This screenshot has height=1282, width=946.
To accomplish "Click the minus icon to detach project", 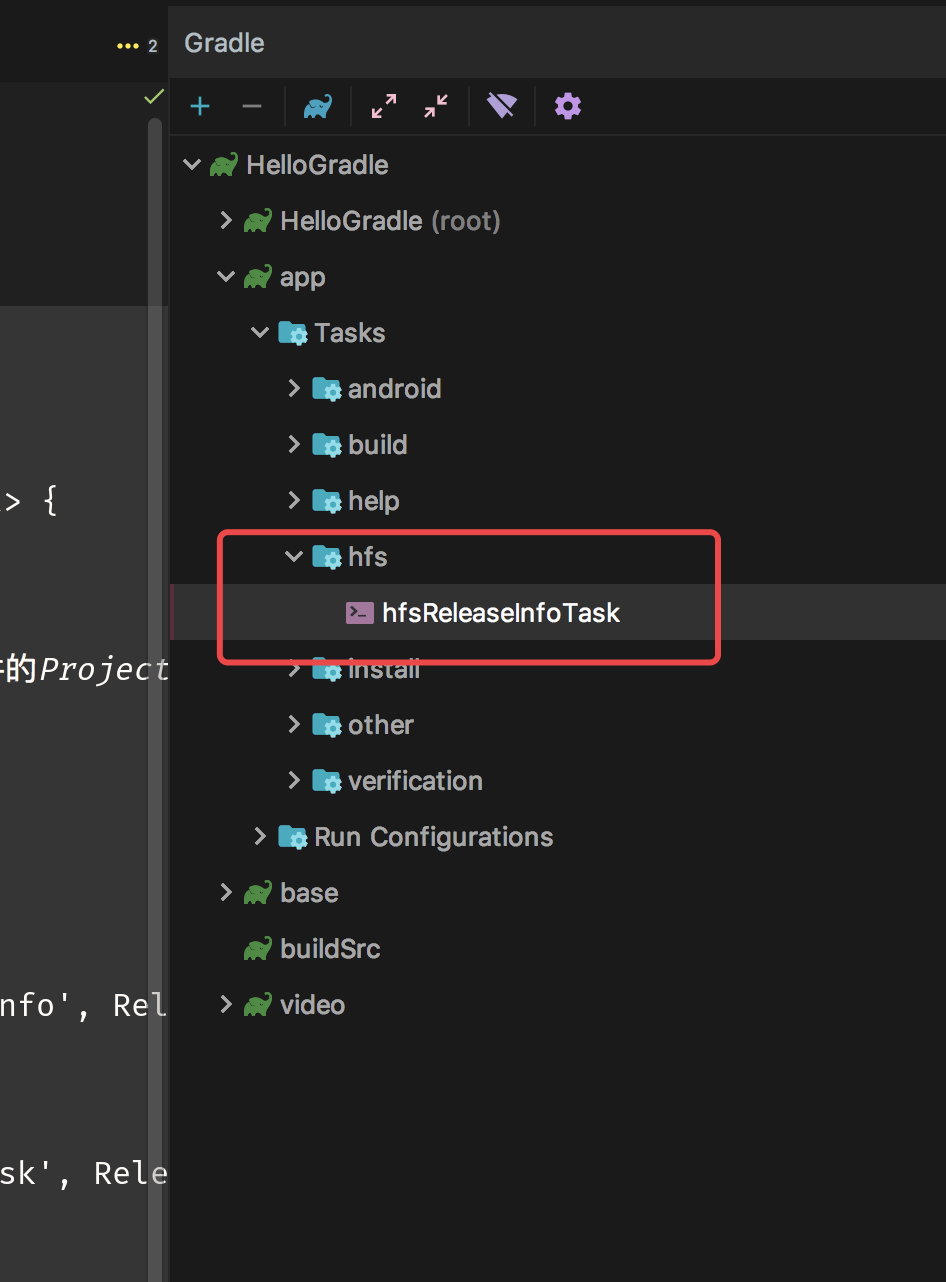I will click(x=252, y=106).
